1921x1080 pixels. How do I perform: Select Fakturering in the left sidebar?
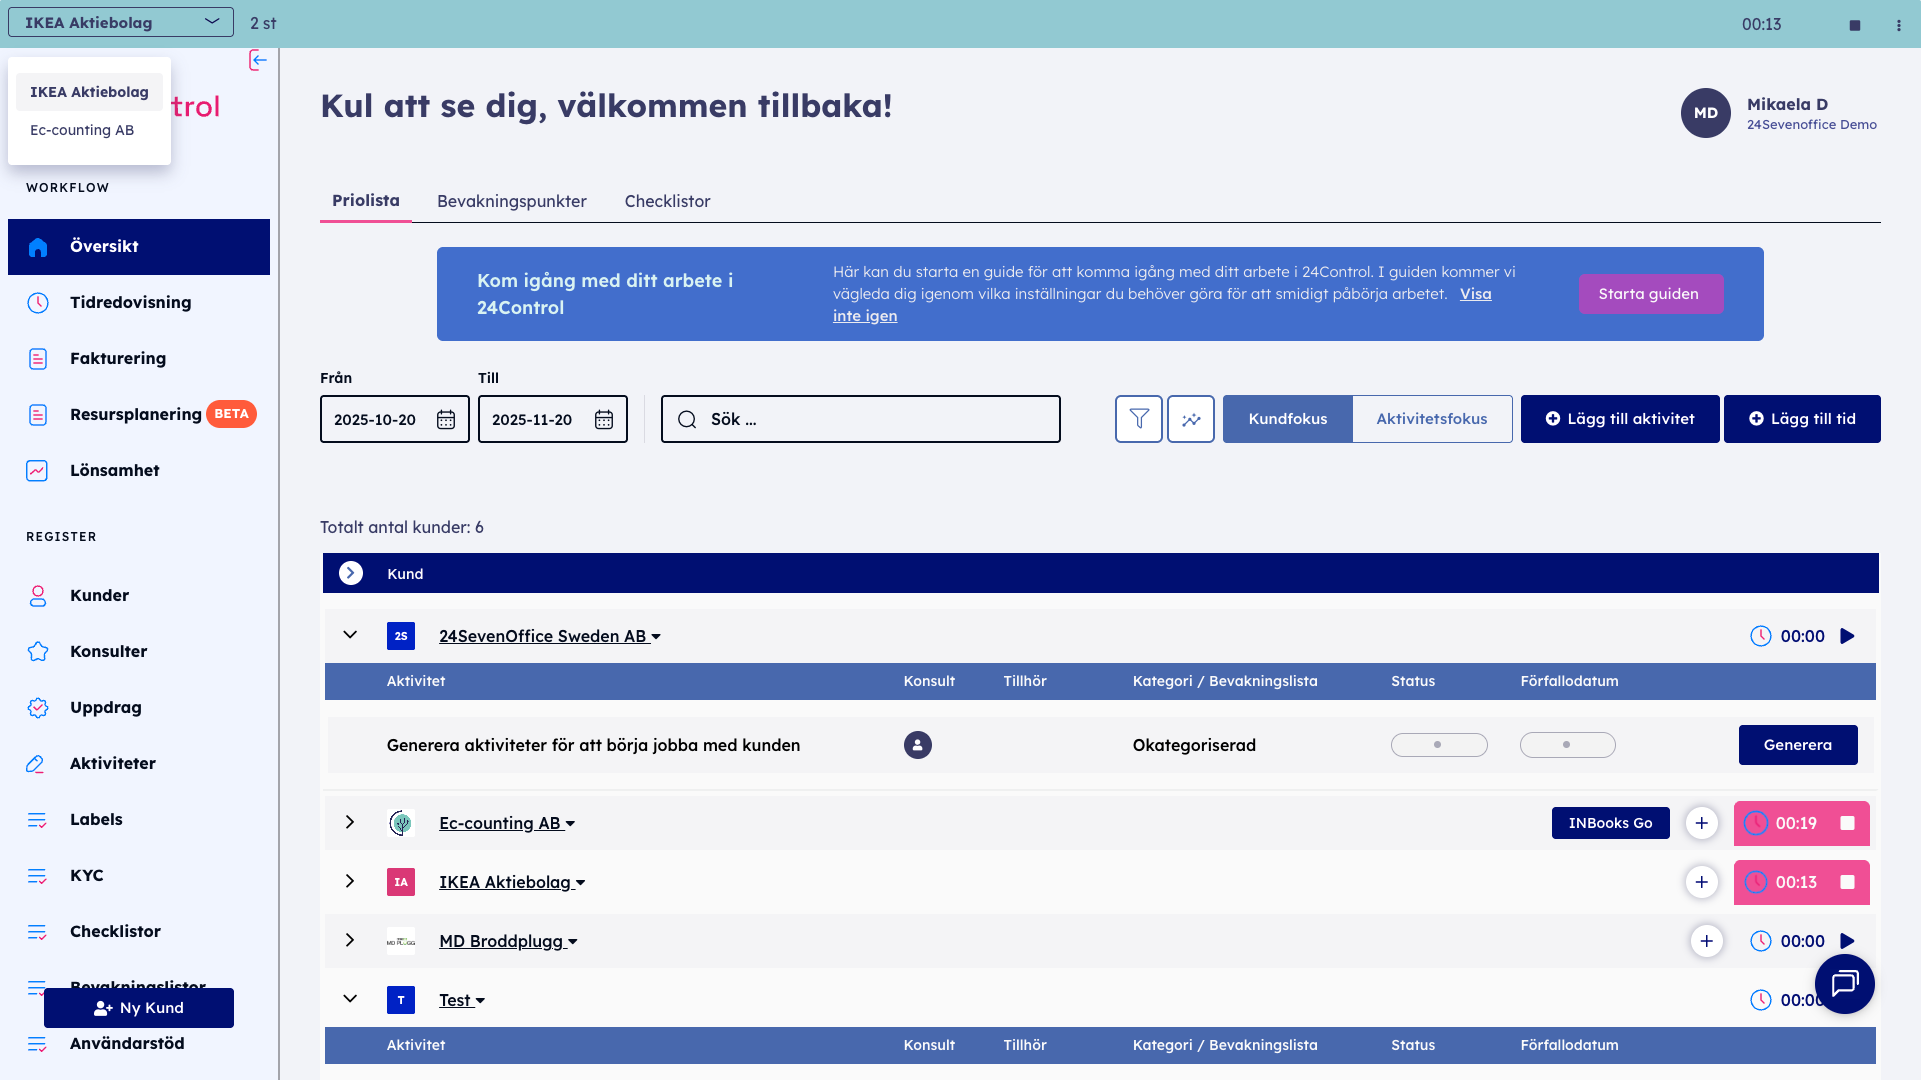pyautogui.click(x=117, y=358)
